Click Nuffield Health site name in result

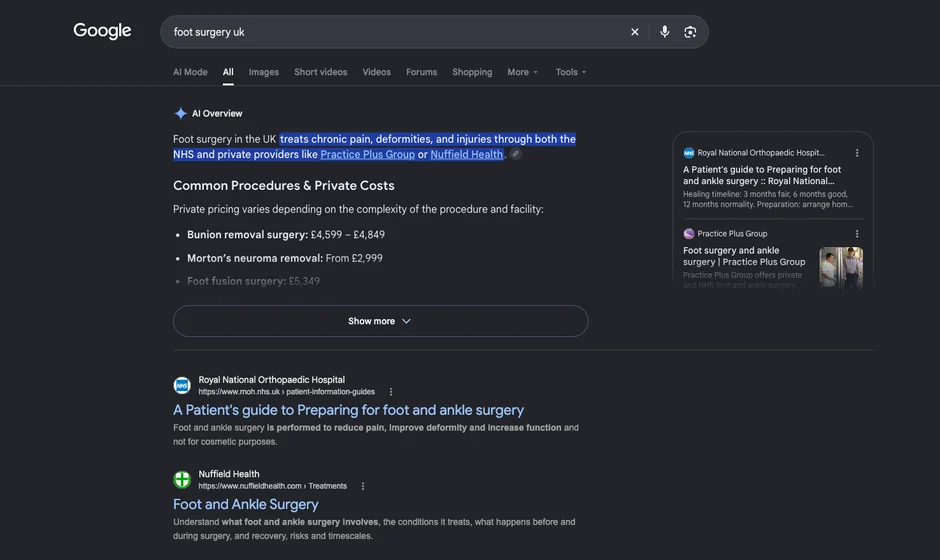click(x=229, y=474)
